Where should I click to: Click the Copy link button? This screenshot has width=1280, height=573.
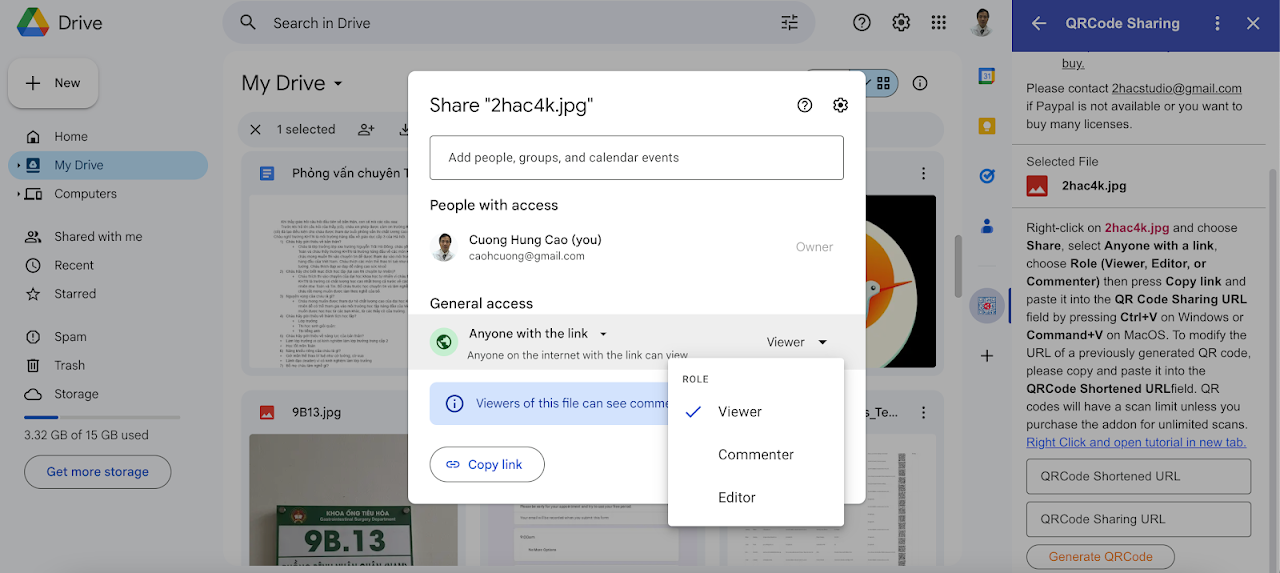coord(487,464)
